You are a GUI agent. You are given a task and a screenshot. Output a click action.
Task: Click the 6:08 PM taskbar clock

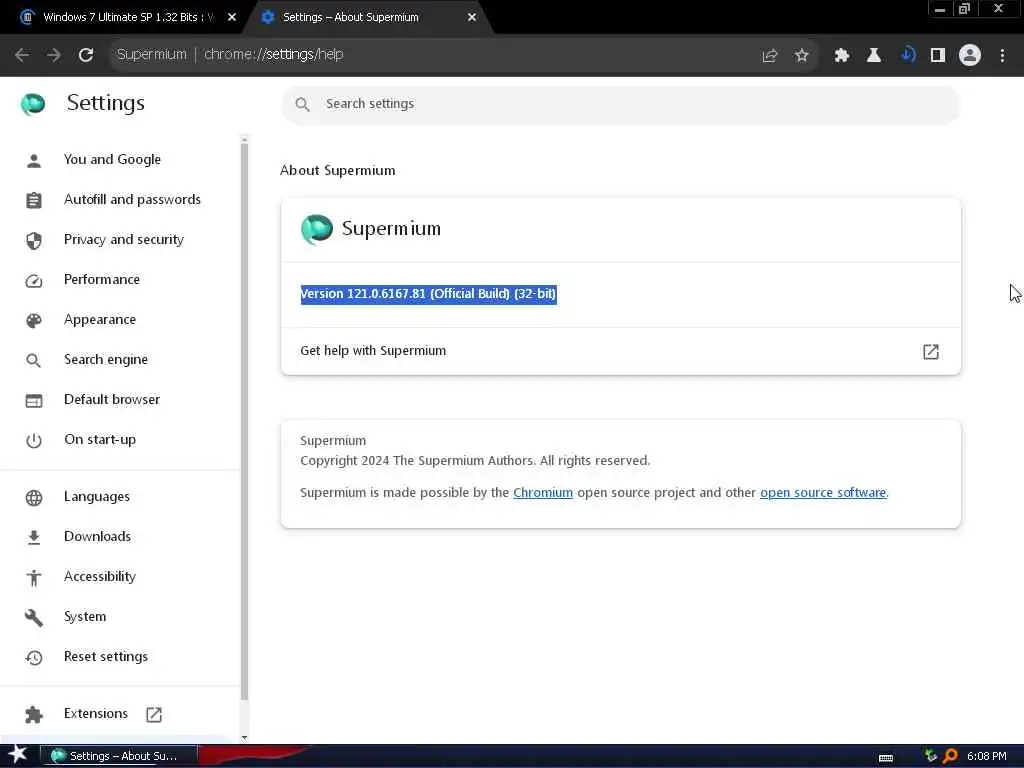point(986,756)
